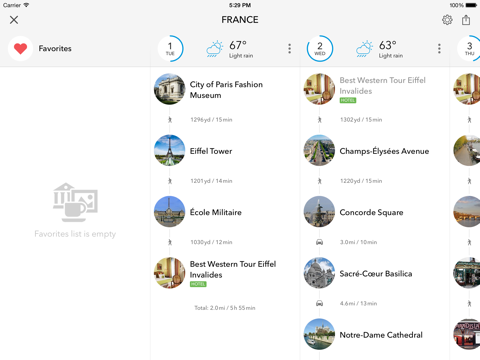Tap City of Paris Fashion Museum thumbnail
Image resolution: width=480 pixels, height=360 pixels.
[169, 89]
